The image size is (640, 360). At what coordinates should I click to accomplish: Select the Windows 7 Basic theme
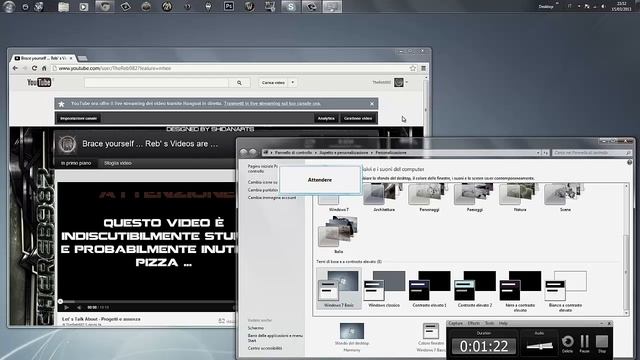pos(339,288)
